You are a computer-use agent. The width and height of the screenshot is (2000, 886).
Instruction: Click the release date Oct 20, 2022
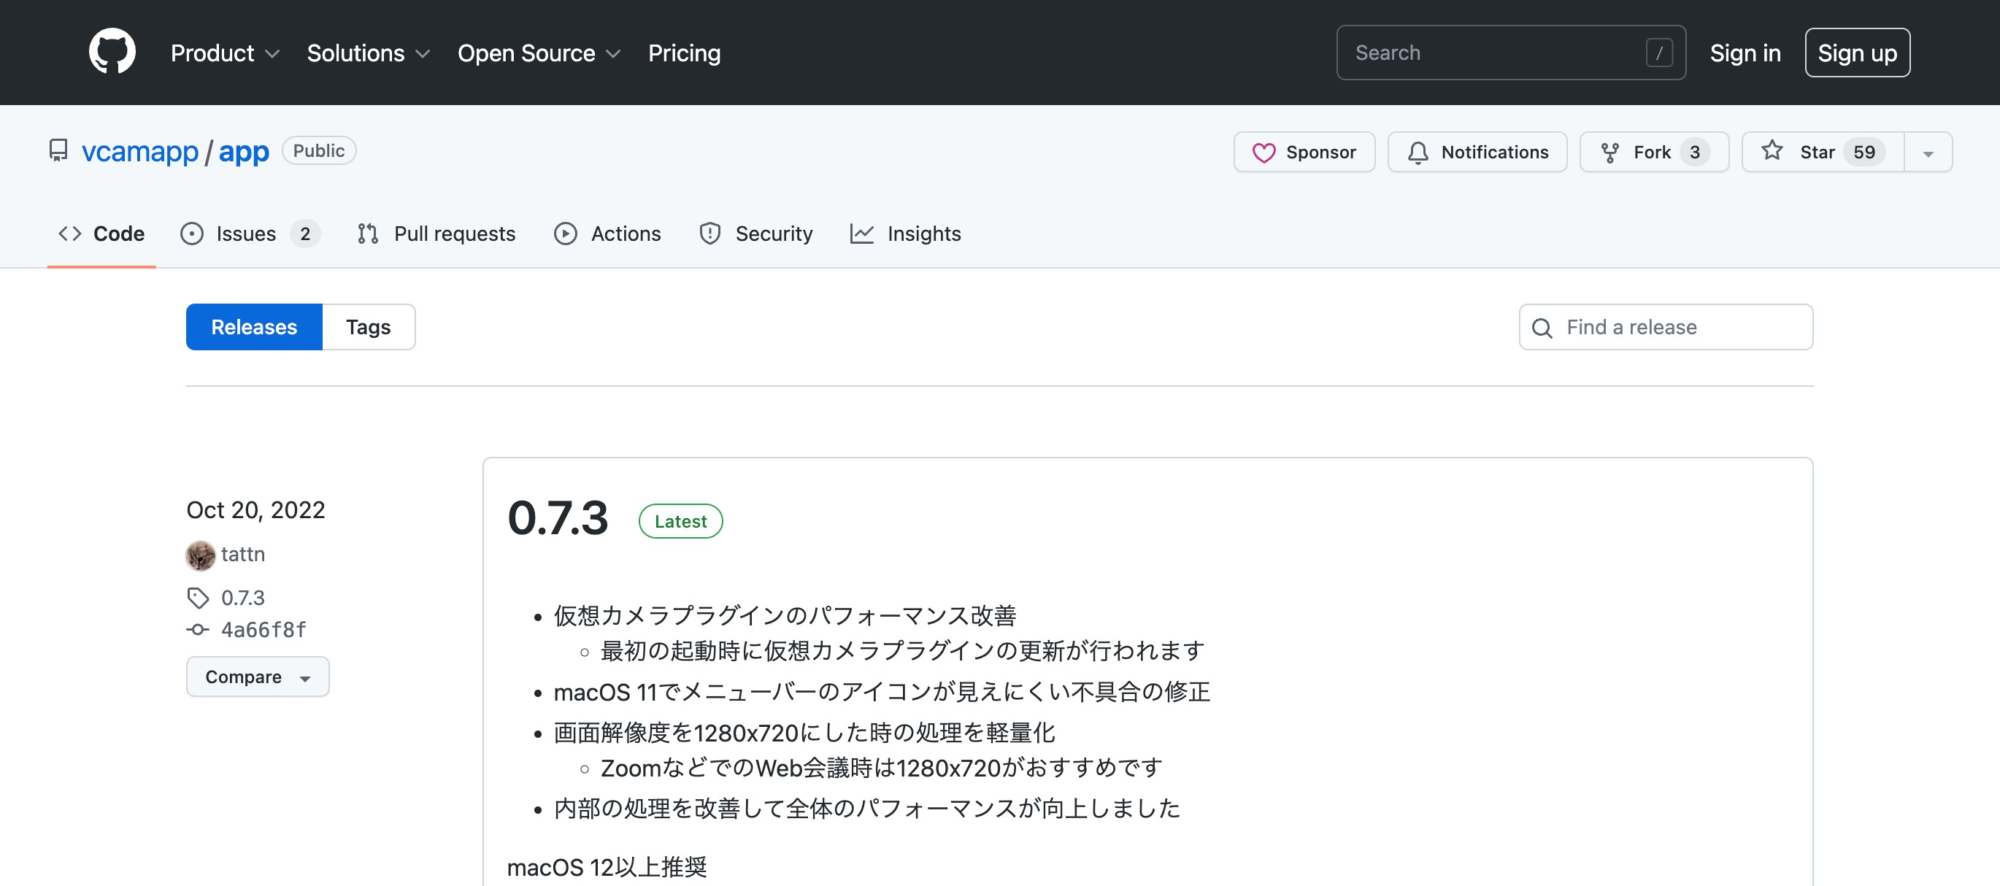256,510
